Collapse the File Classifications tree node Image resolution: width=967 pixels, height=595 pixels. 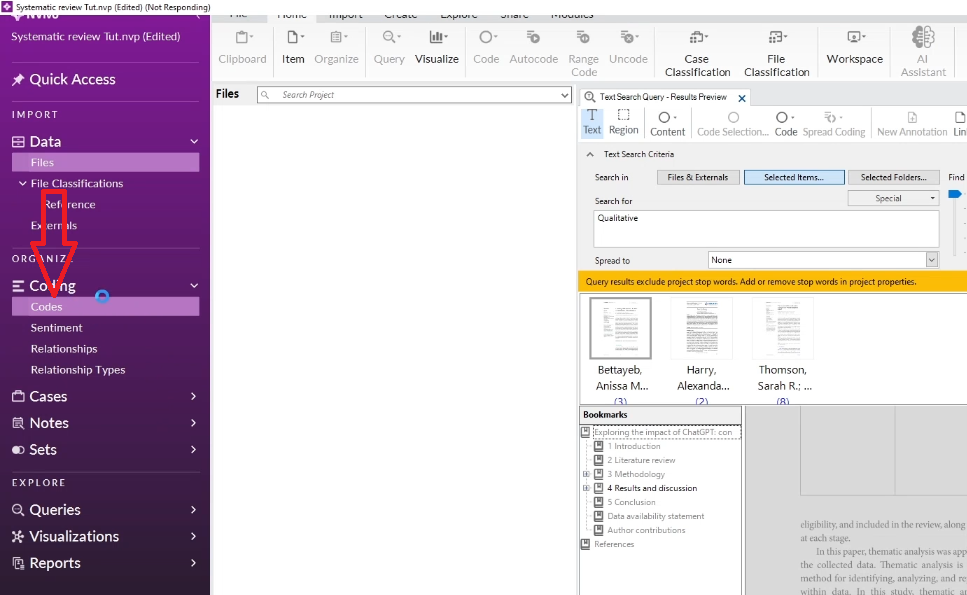tap(23, 183)
